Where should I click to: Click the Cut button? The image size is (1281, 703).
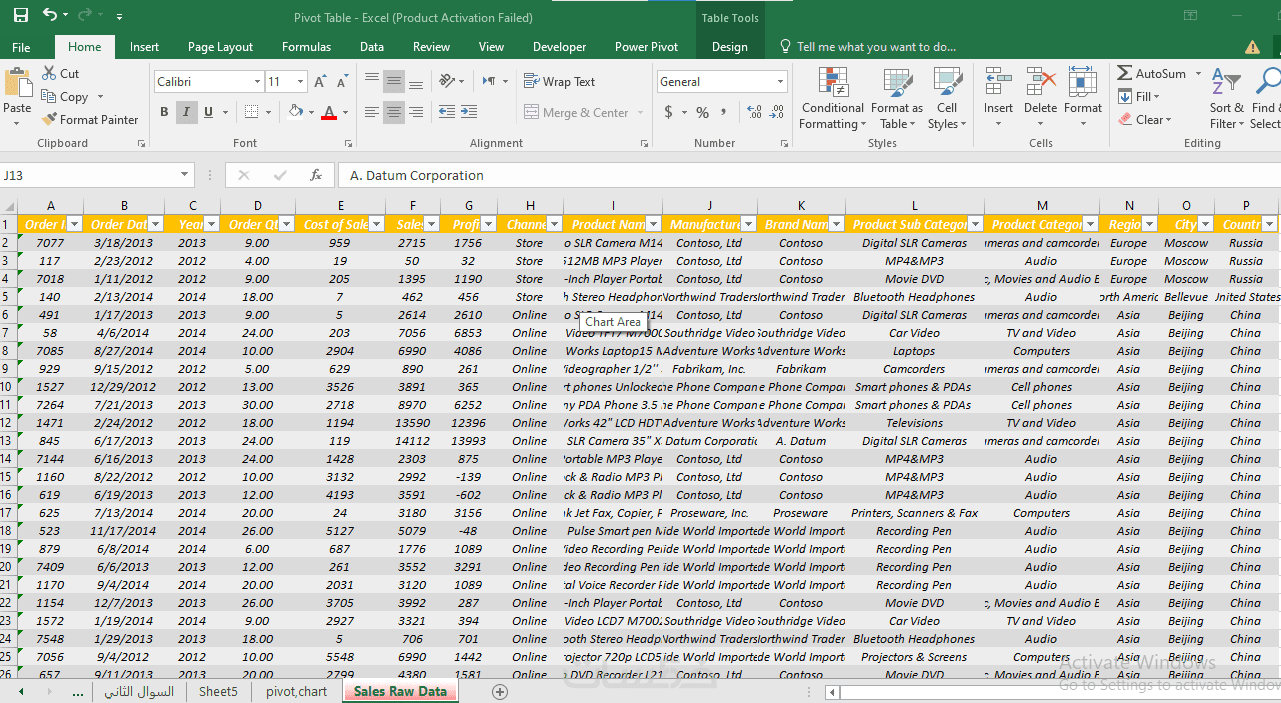click(x=60, y=74)
